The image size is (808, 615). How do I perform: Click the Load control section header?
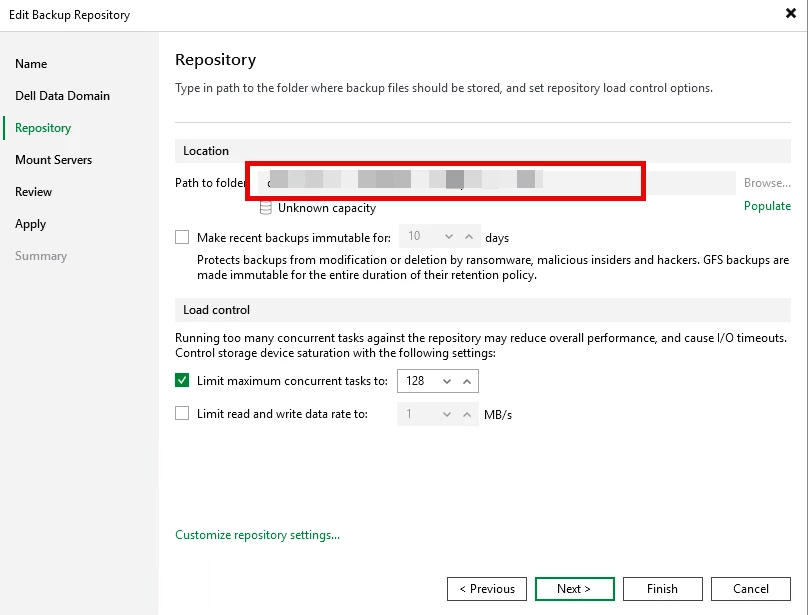[x=483, y=310]
